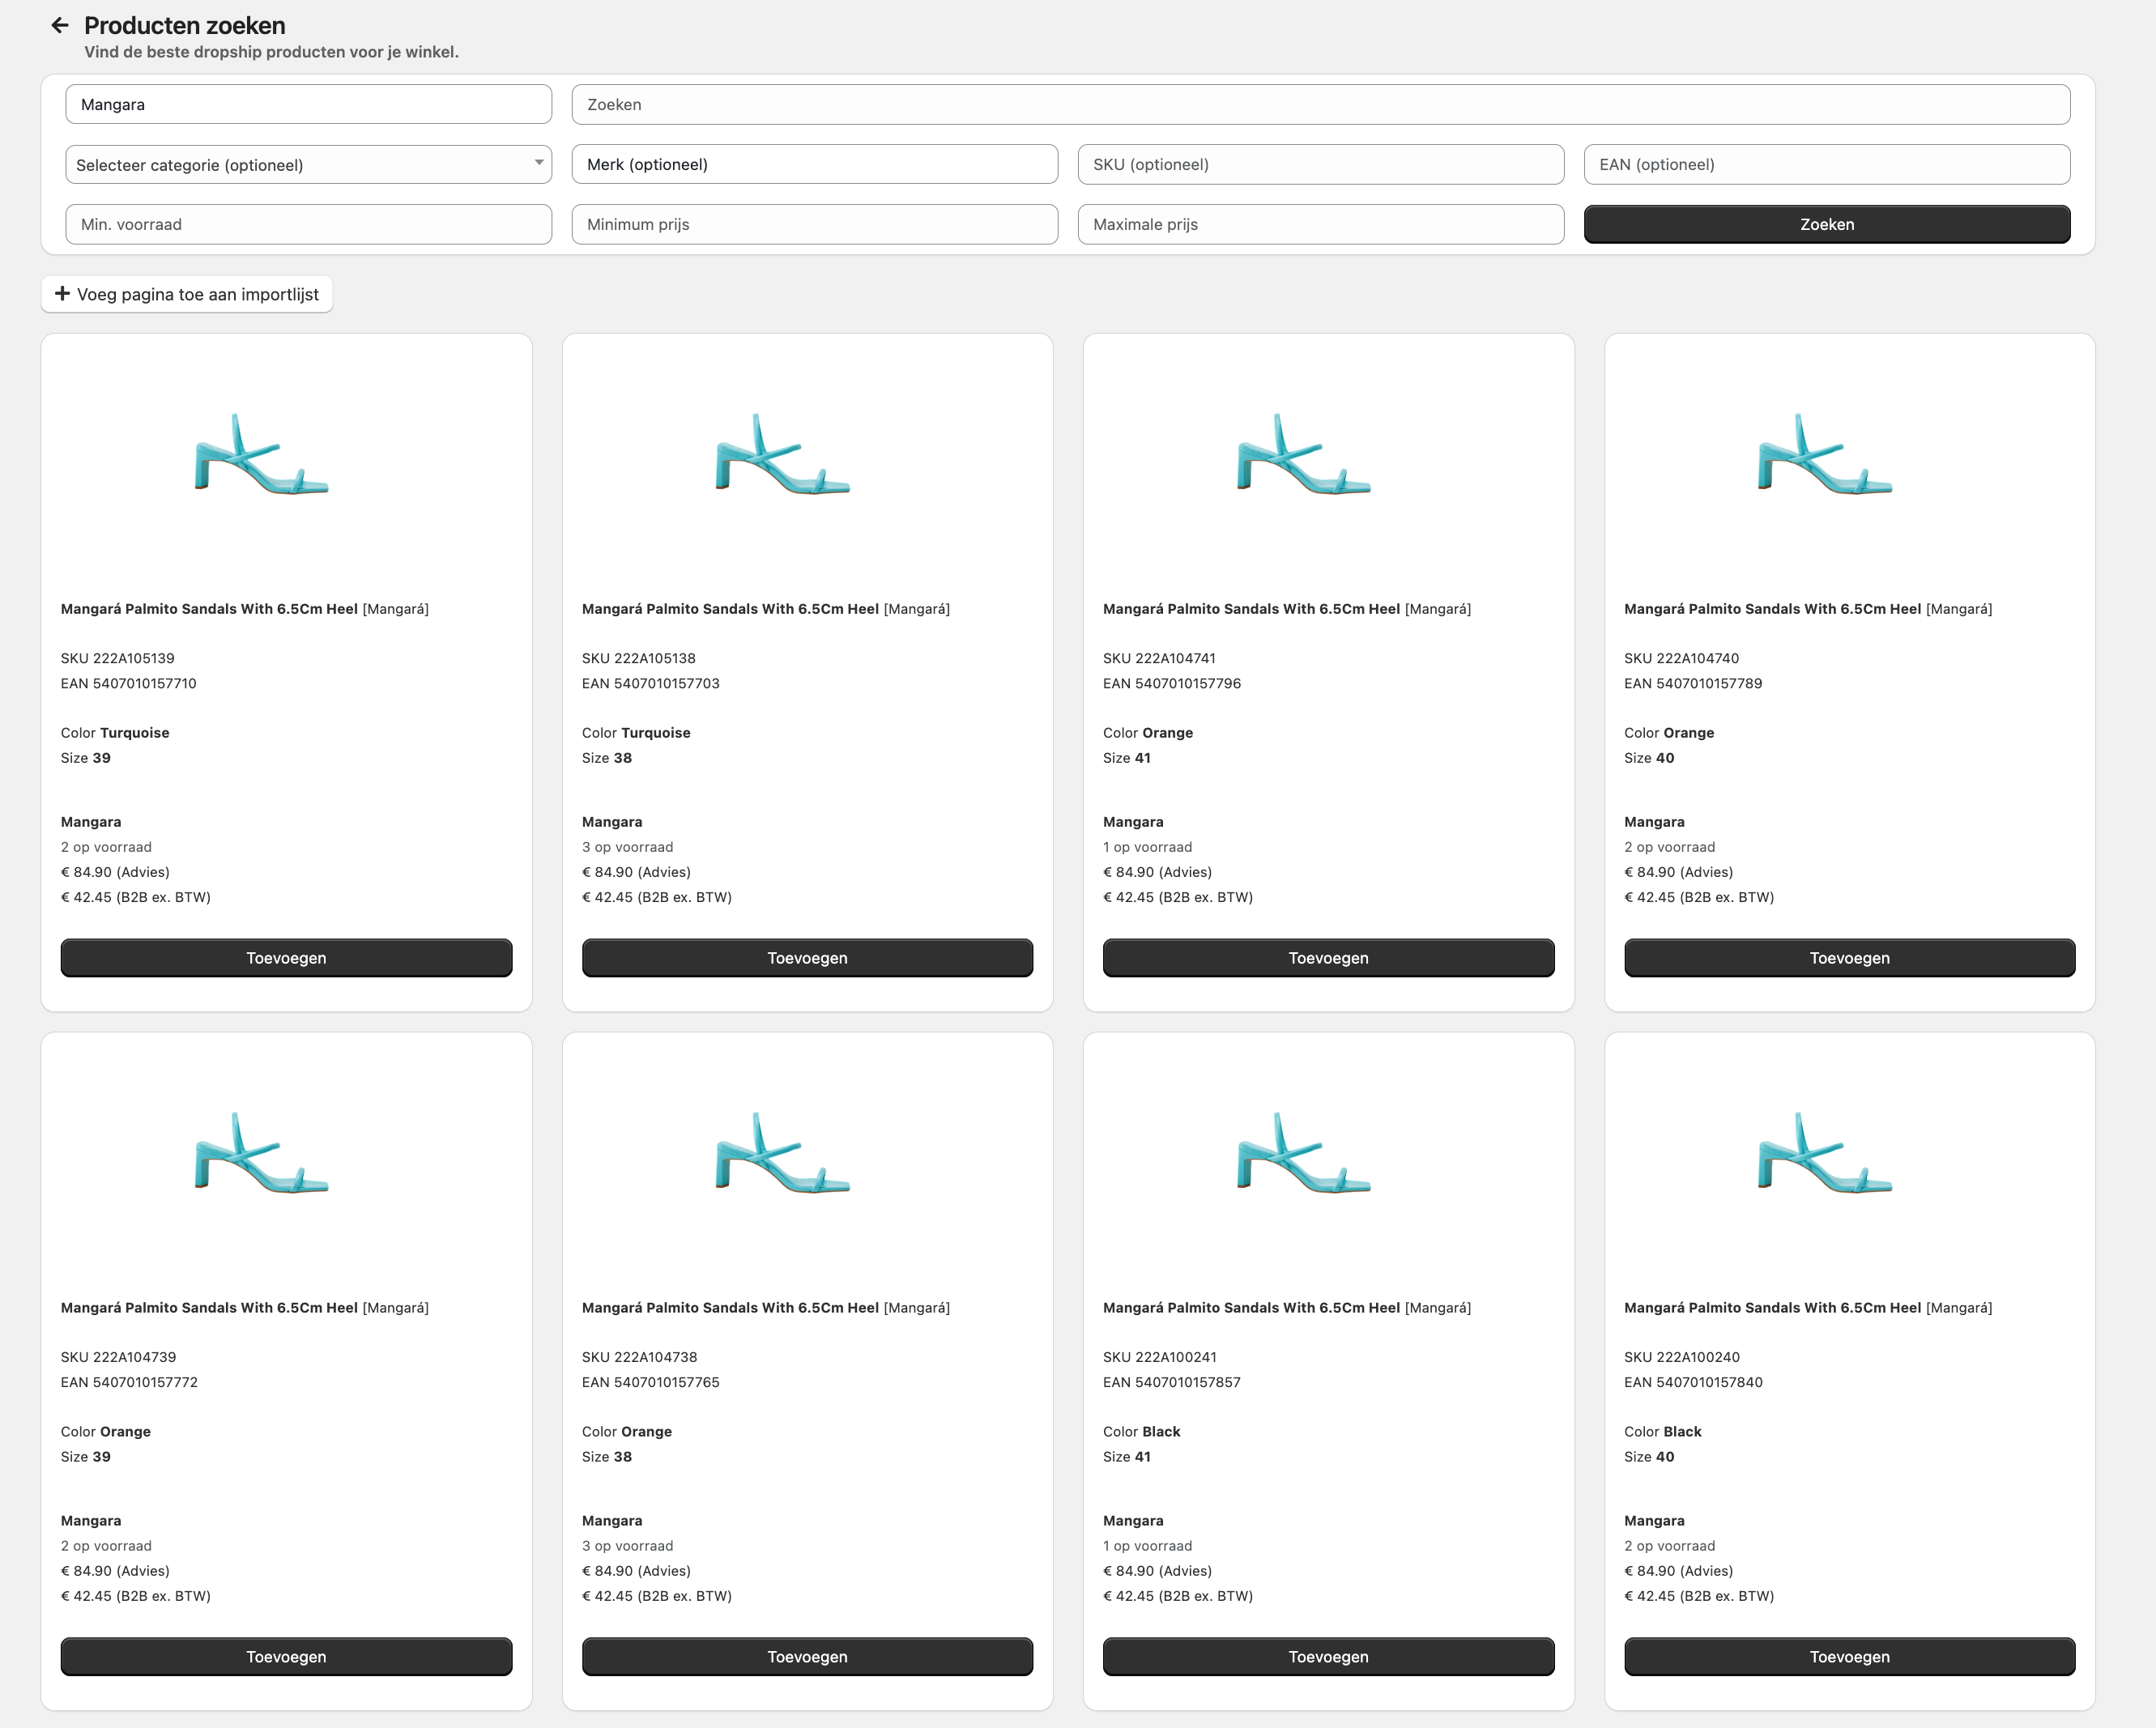This screenshot has height=1728, width=2156.
Task: Add Orange size 41 sandal SKU 222A104741
Action: pyautogui.click(x=1328, y=958)
